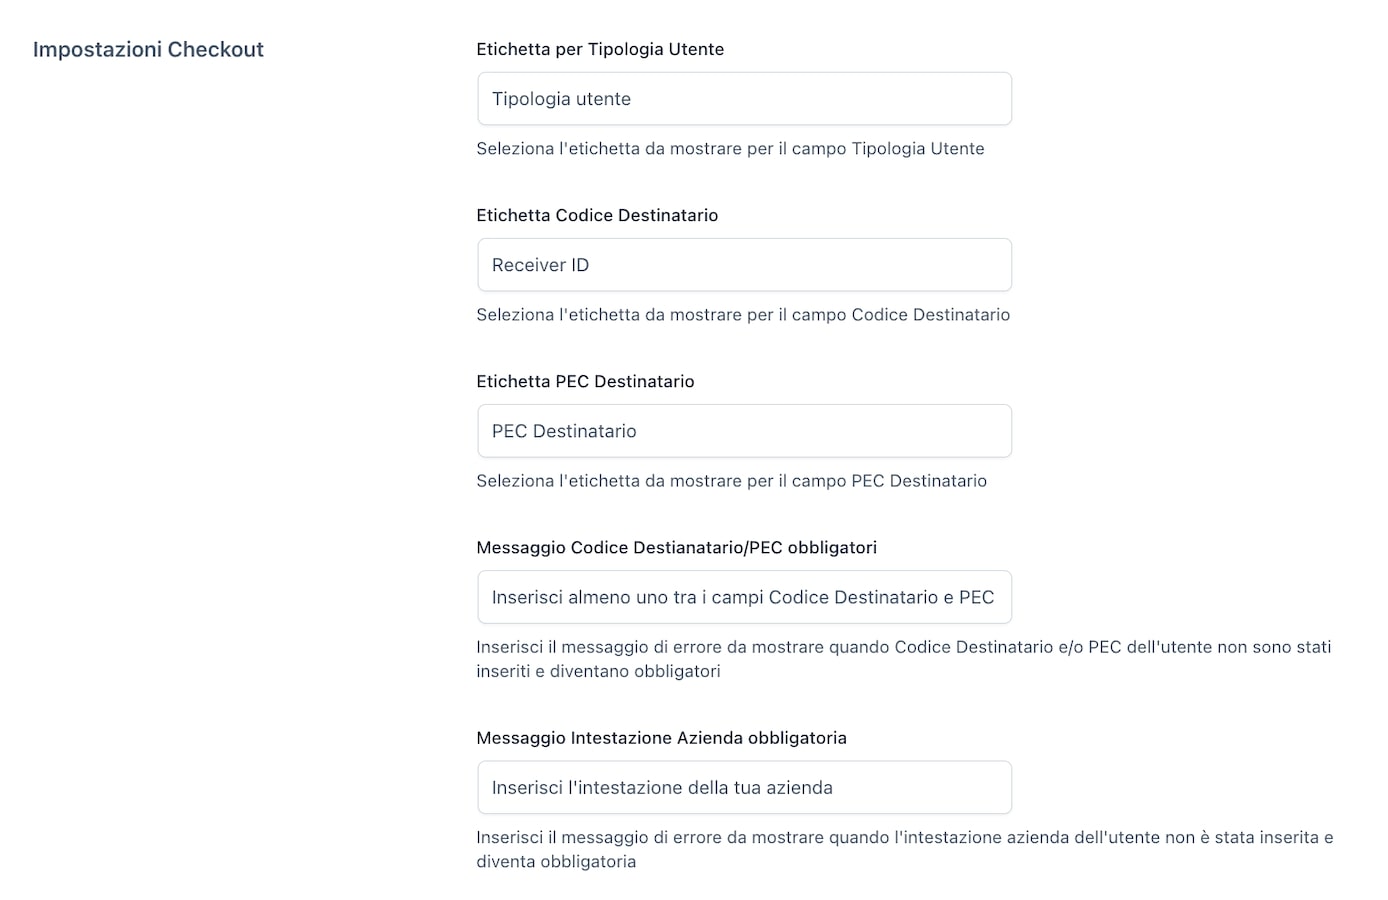
Task: Click the intestazione della tua azienda field
Action: click(x=744, y=788)
